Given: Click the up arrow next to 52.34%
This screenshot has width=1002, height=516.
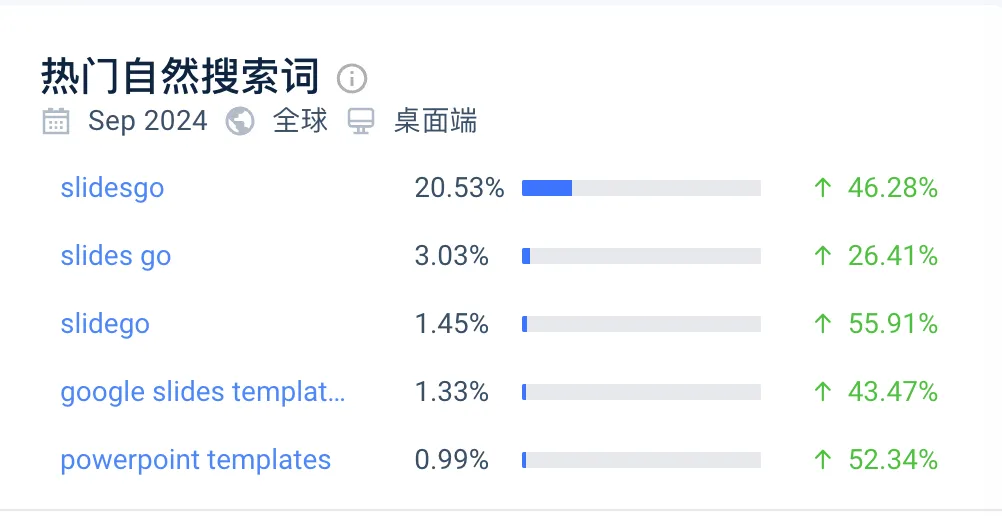Looking at the screenshot, I should coord(823,460).
